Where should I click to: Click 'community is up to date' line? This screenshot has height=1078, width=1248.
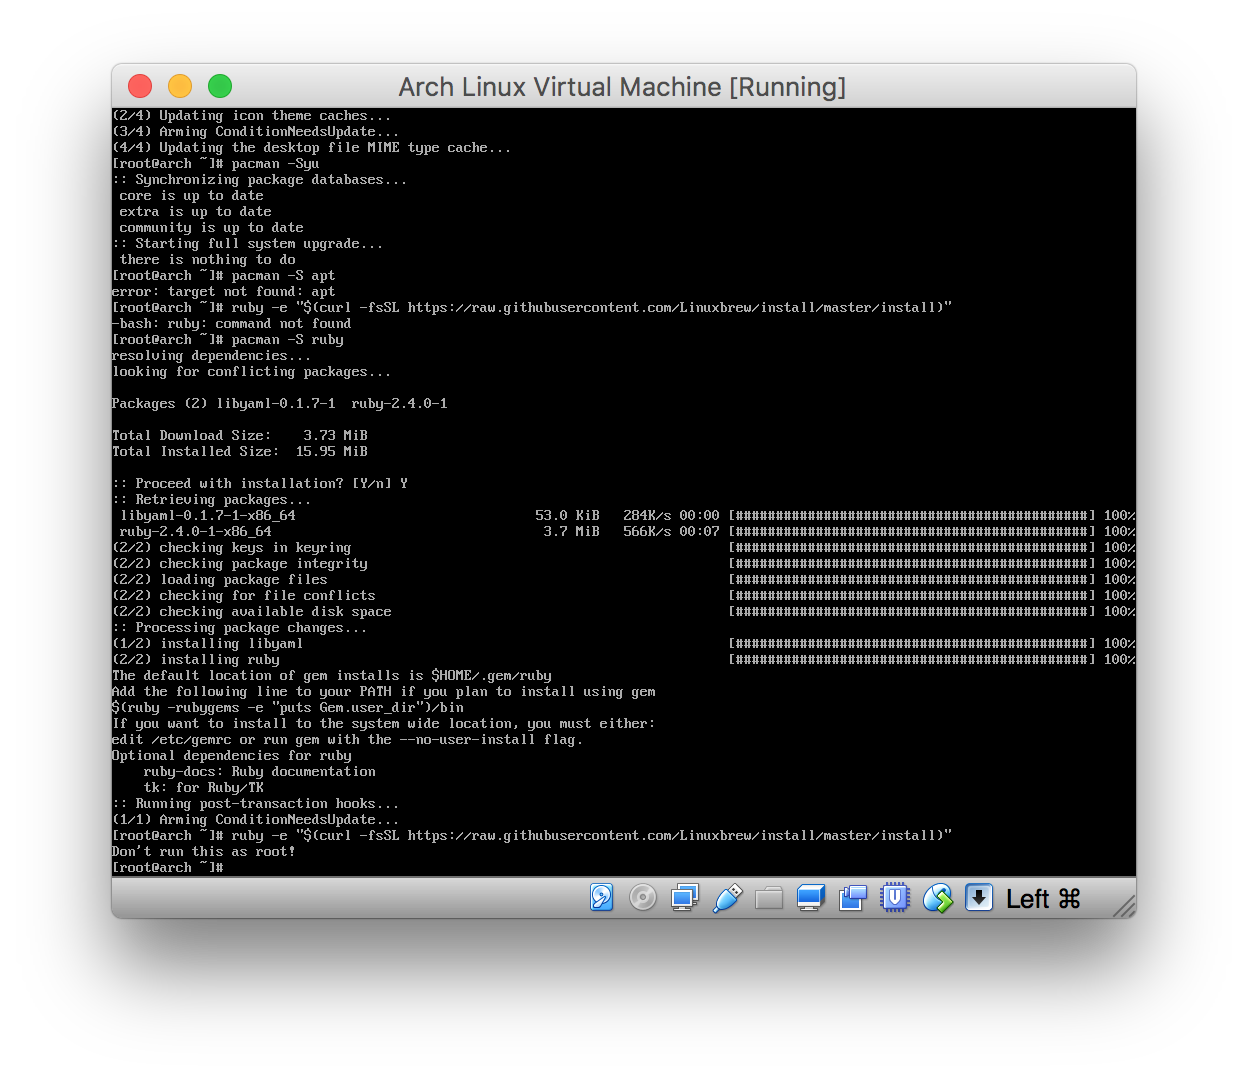click(212, 228)
